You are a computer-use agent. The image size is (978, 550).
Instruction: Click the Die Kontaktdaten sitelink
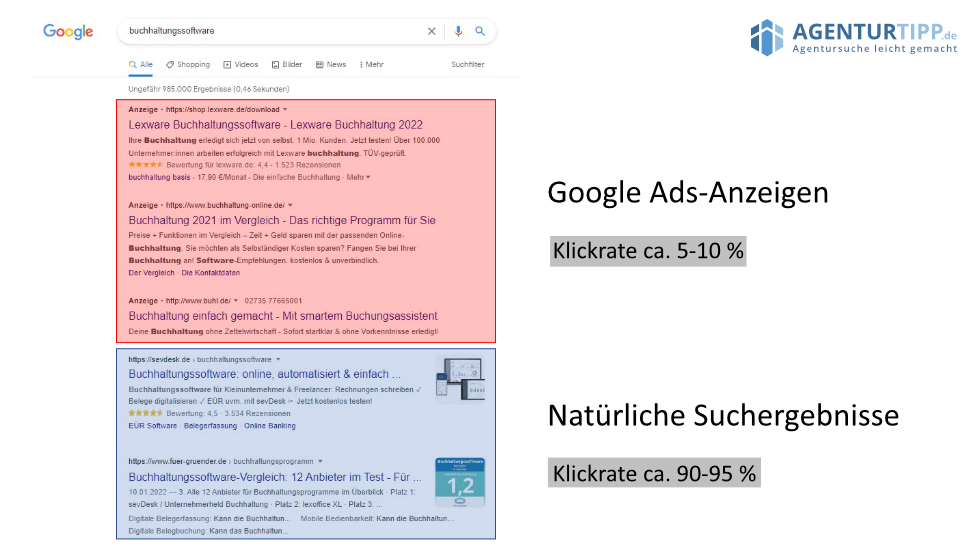point(211,273)
